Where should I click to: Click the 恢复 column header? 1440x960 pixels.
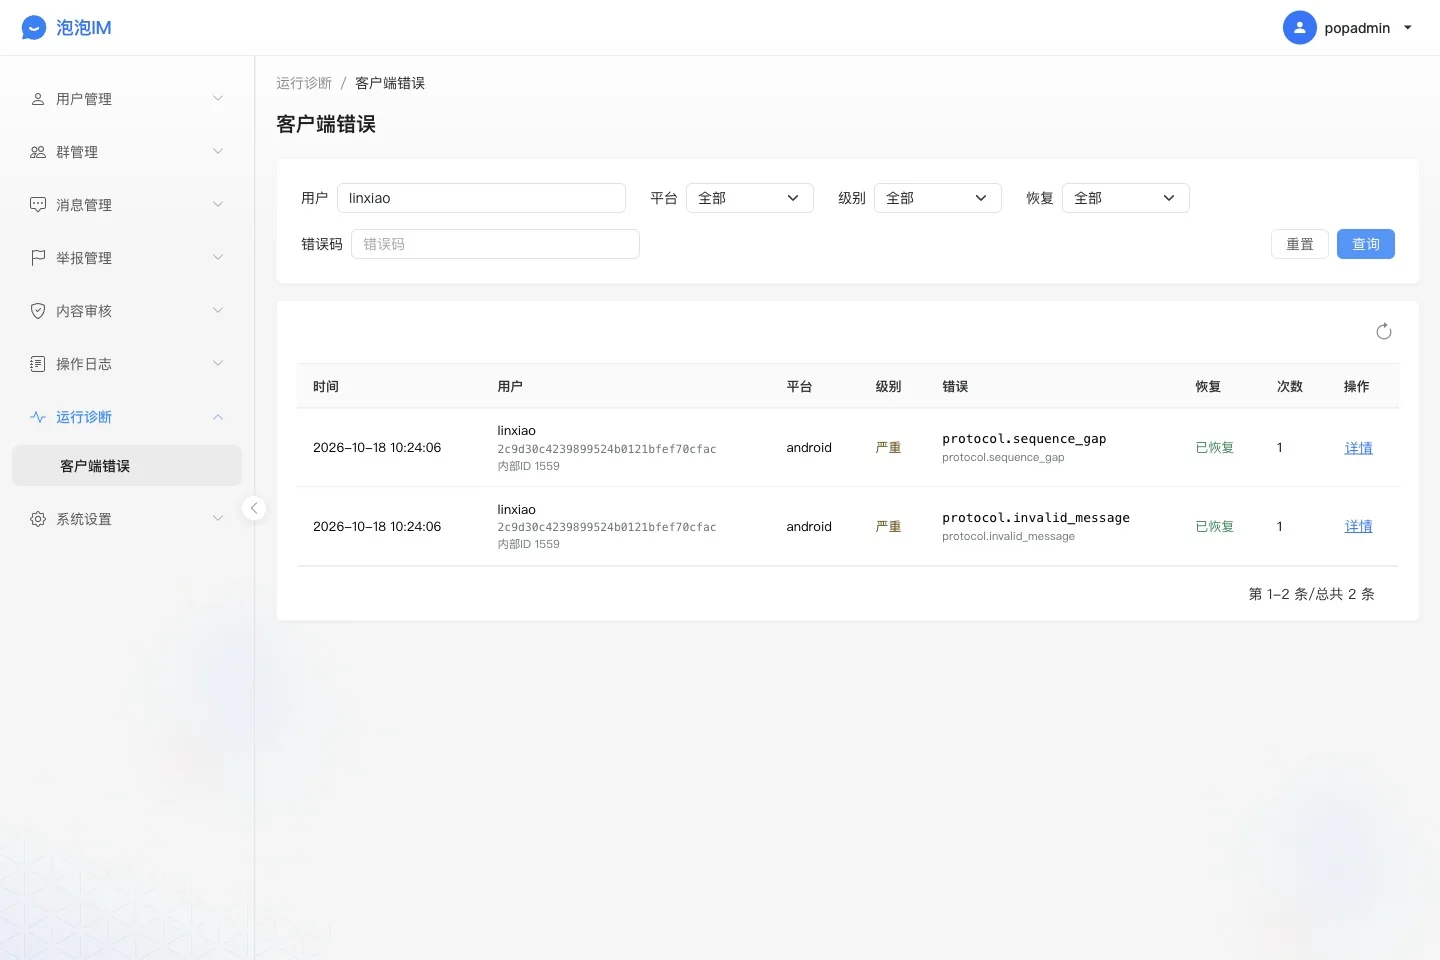point(1208,386)
